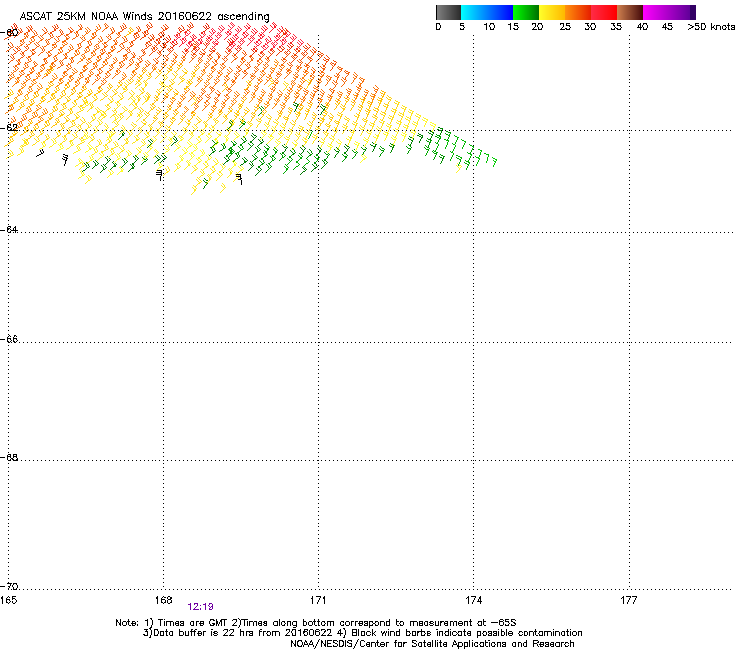The width and height of the screenshot is (740, 650).
Task: Click the note about Data buffer 22 hrs
Action: (x=362, y=633)
